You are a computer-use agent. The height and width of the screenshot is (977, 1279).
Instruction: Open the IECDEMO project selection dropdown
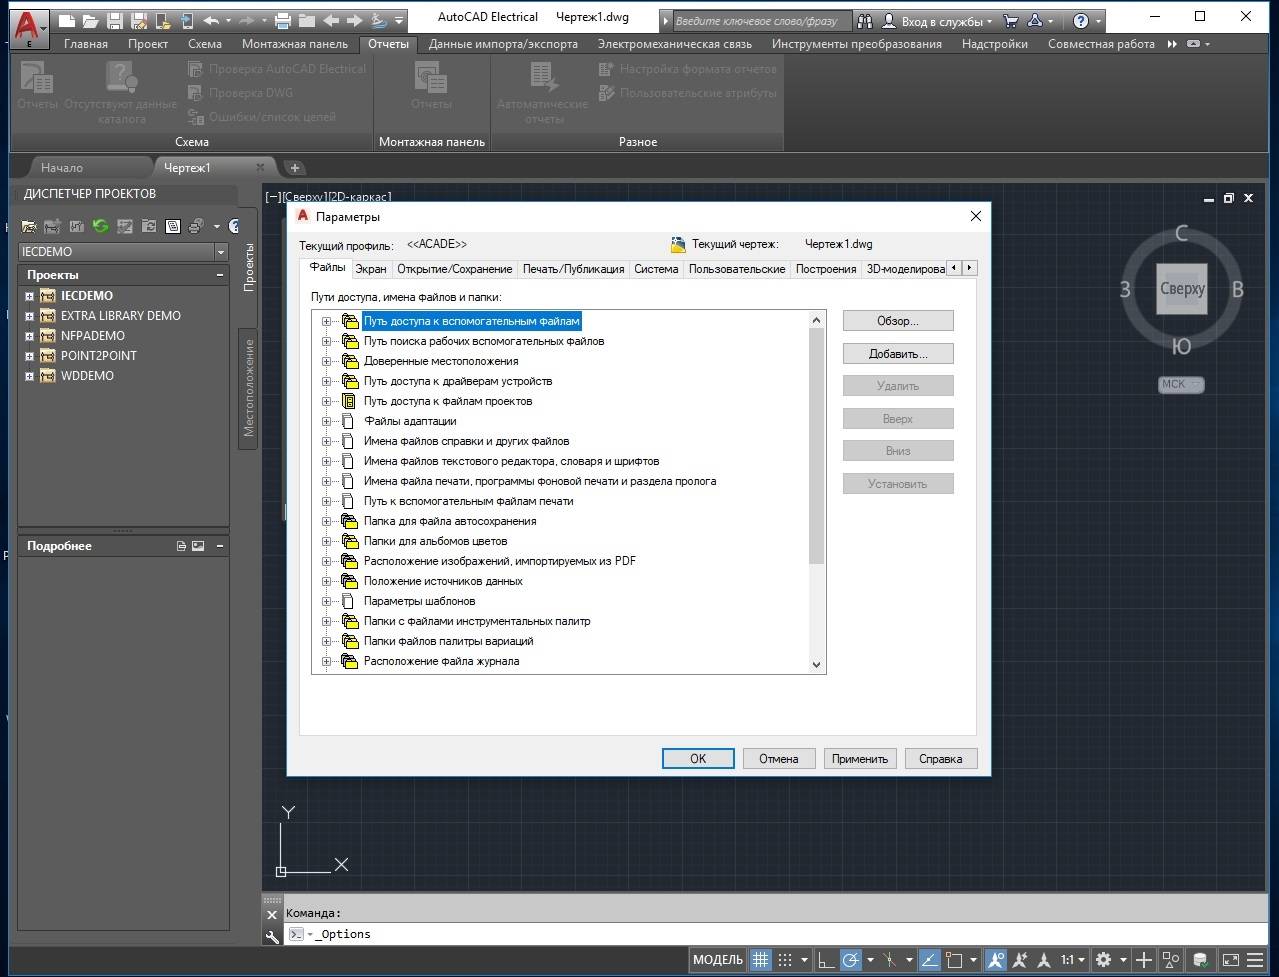(x=221, y=252)
